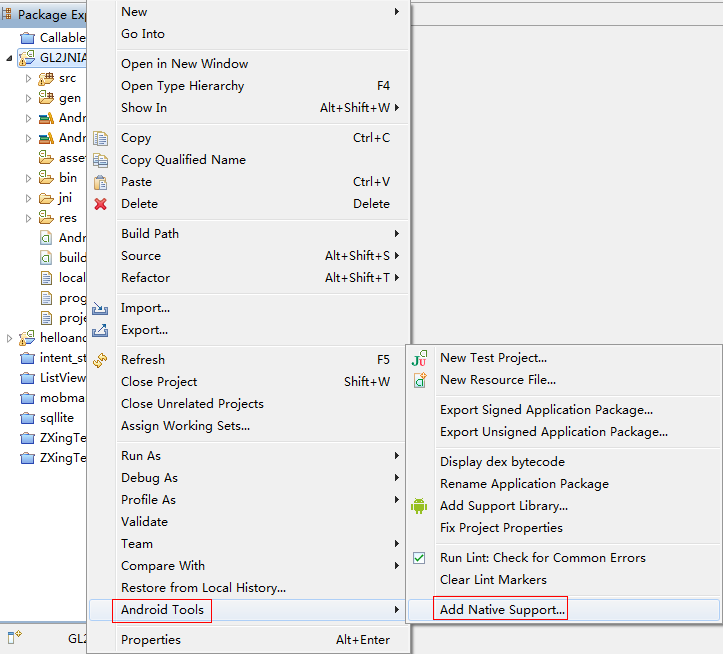Screen dimensions: 723x654
Task: Click the Android robot Add Support Library icon
Action: pyautogui.click(x=420, y=506)
